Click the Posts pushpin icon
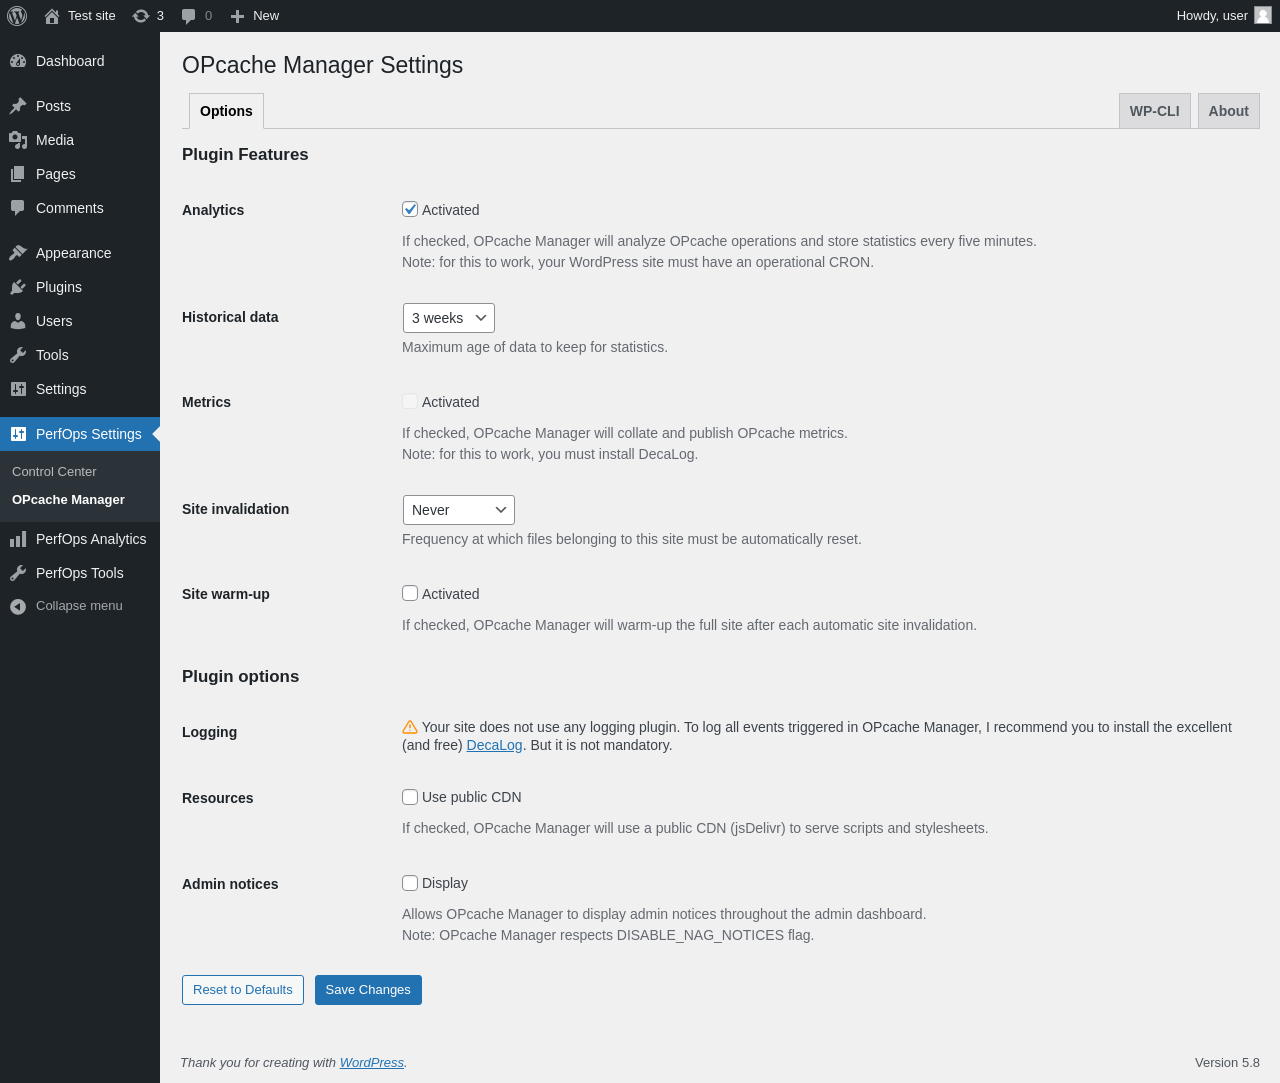Viewport: 1280px width, 1083px height. tap(18, 106)
